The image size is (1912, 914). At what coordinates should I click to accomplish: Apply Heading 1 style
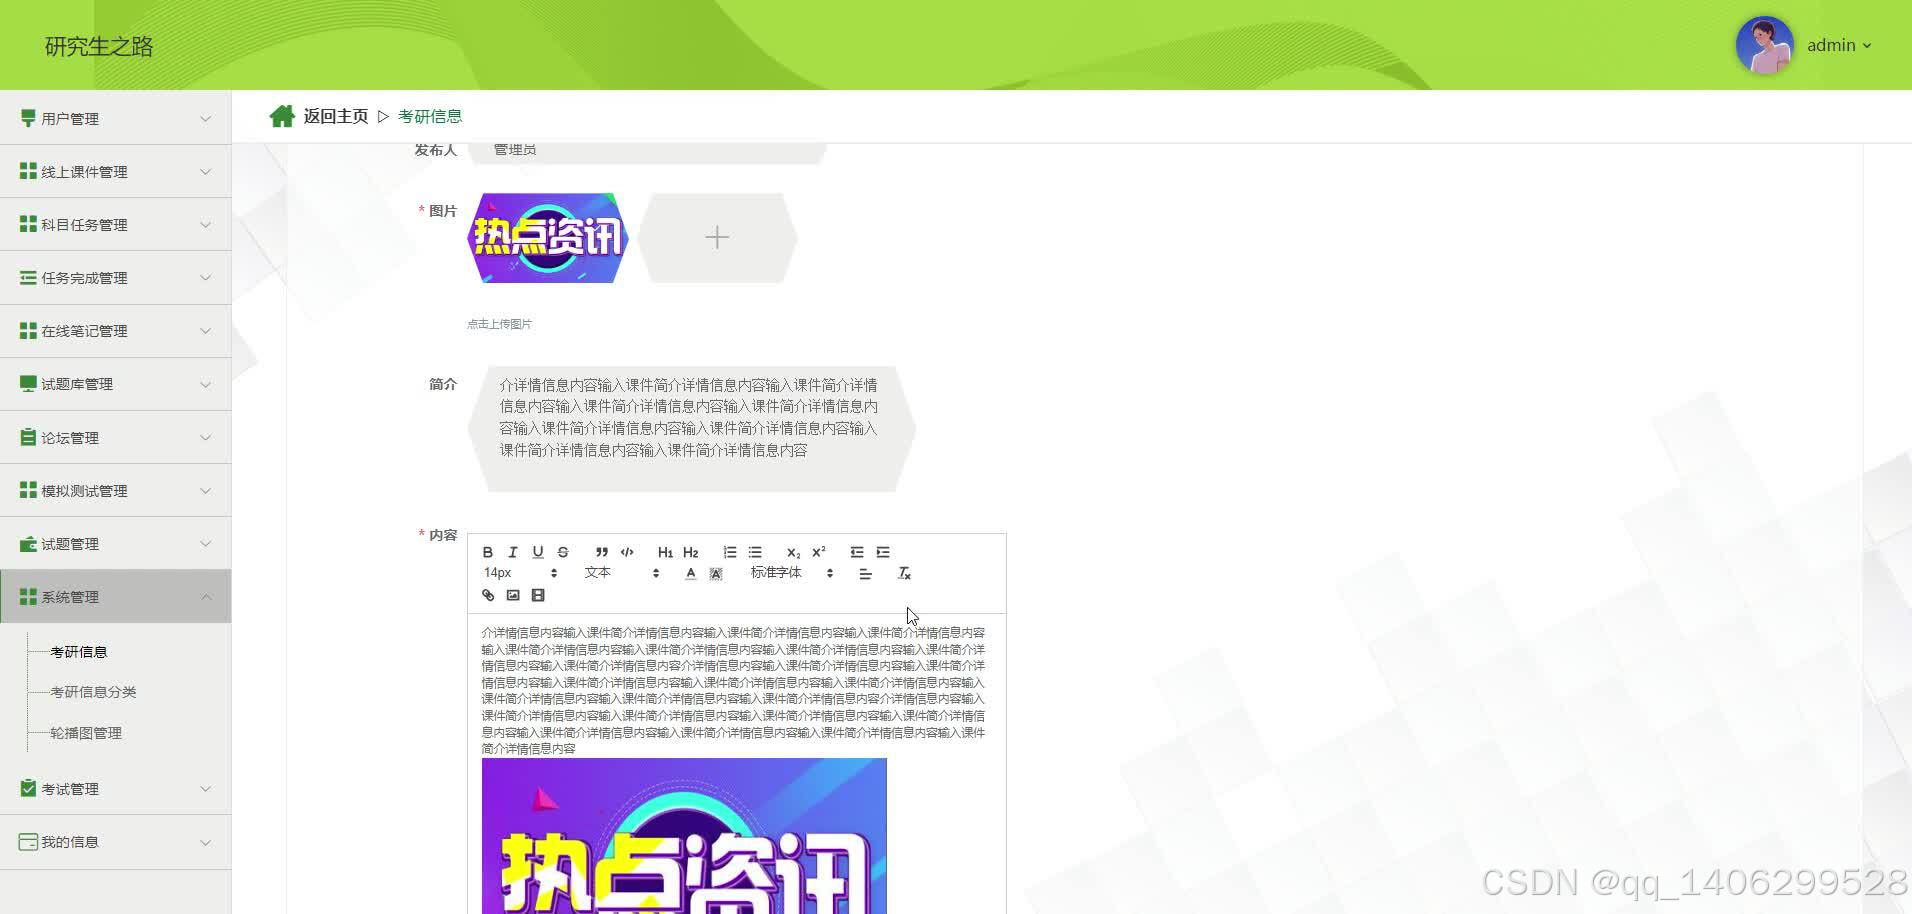(x=665, y=552)
